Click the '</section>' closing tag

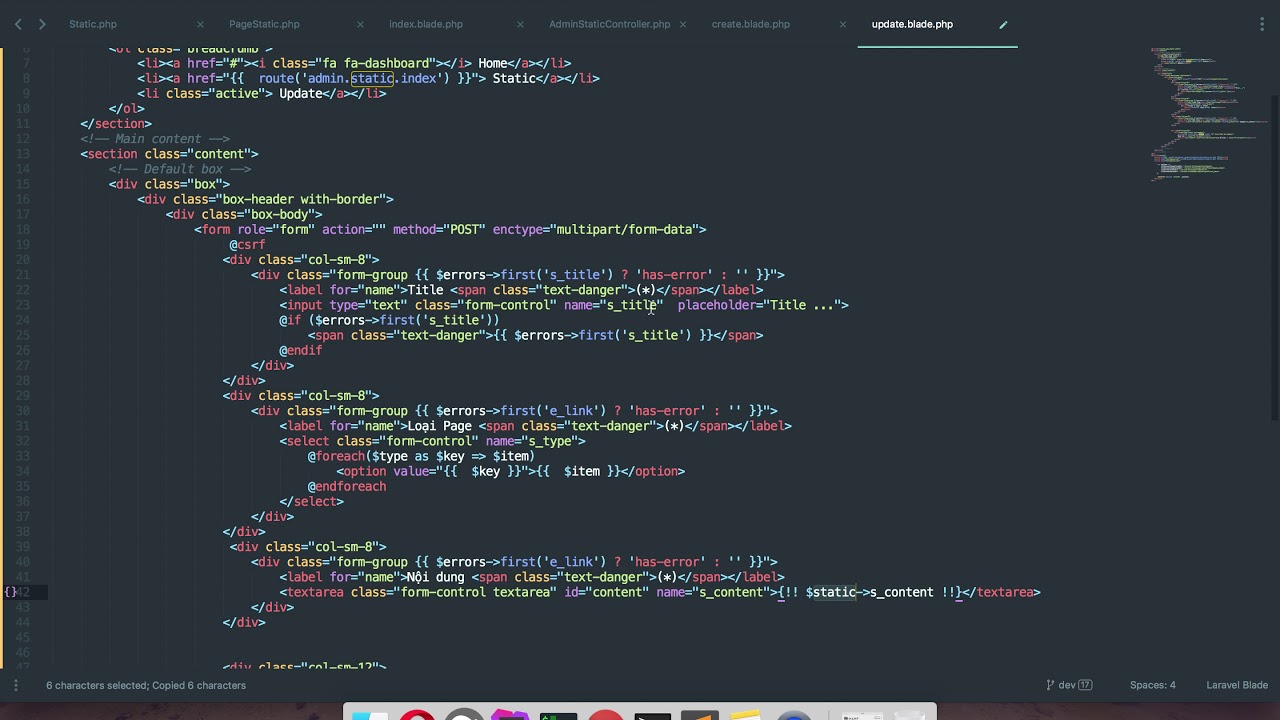click(x=116, y=124)
